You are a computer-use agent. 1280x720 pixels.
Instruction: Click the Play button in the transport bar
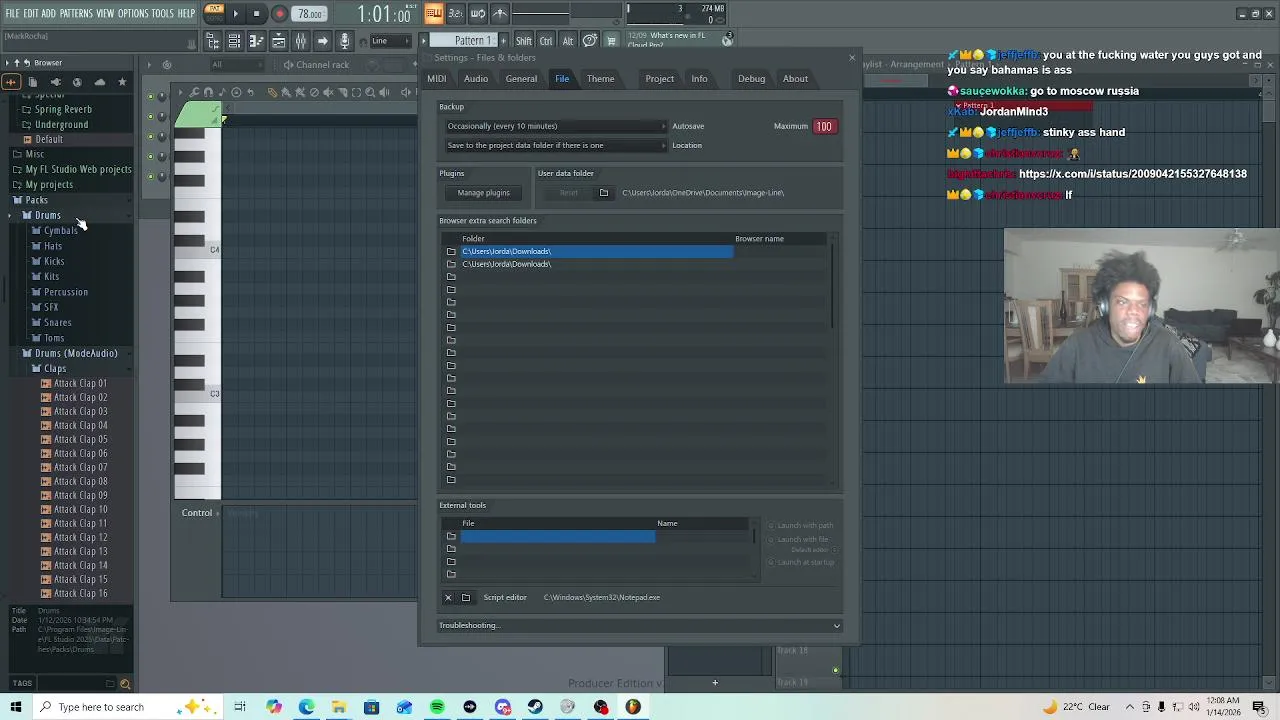(x=236, y=14)
